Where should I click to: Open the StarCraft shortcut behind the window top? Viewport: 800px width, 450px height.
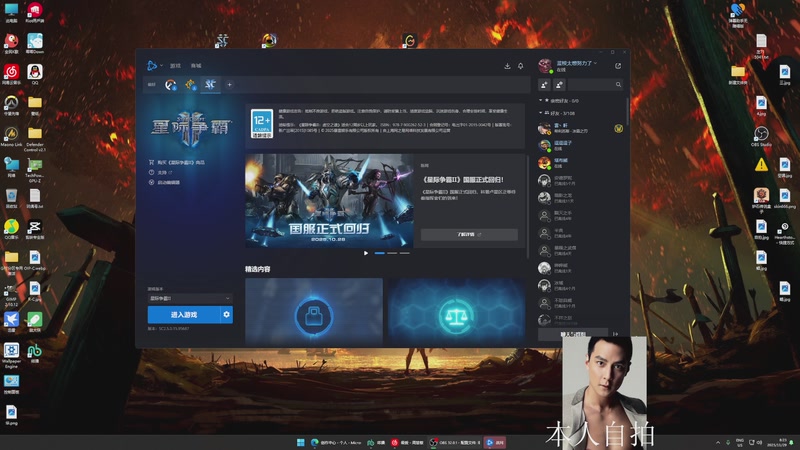coord(222,40)
